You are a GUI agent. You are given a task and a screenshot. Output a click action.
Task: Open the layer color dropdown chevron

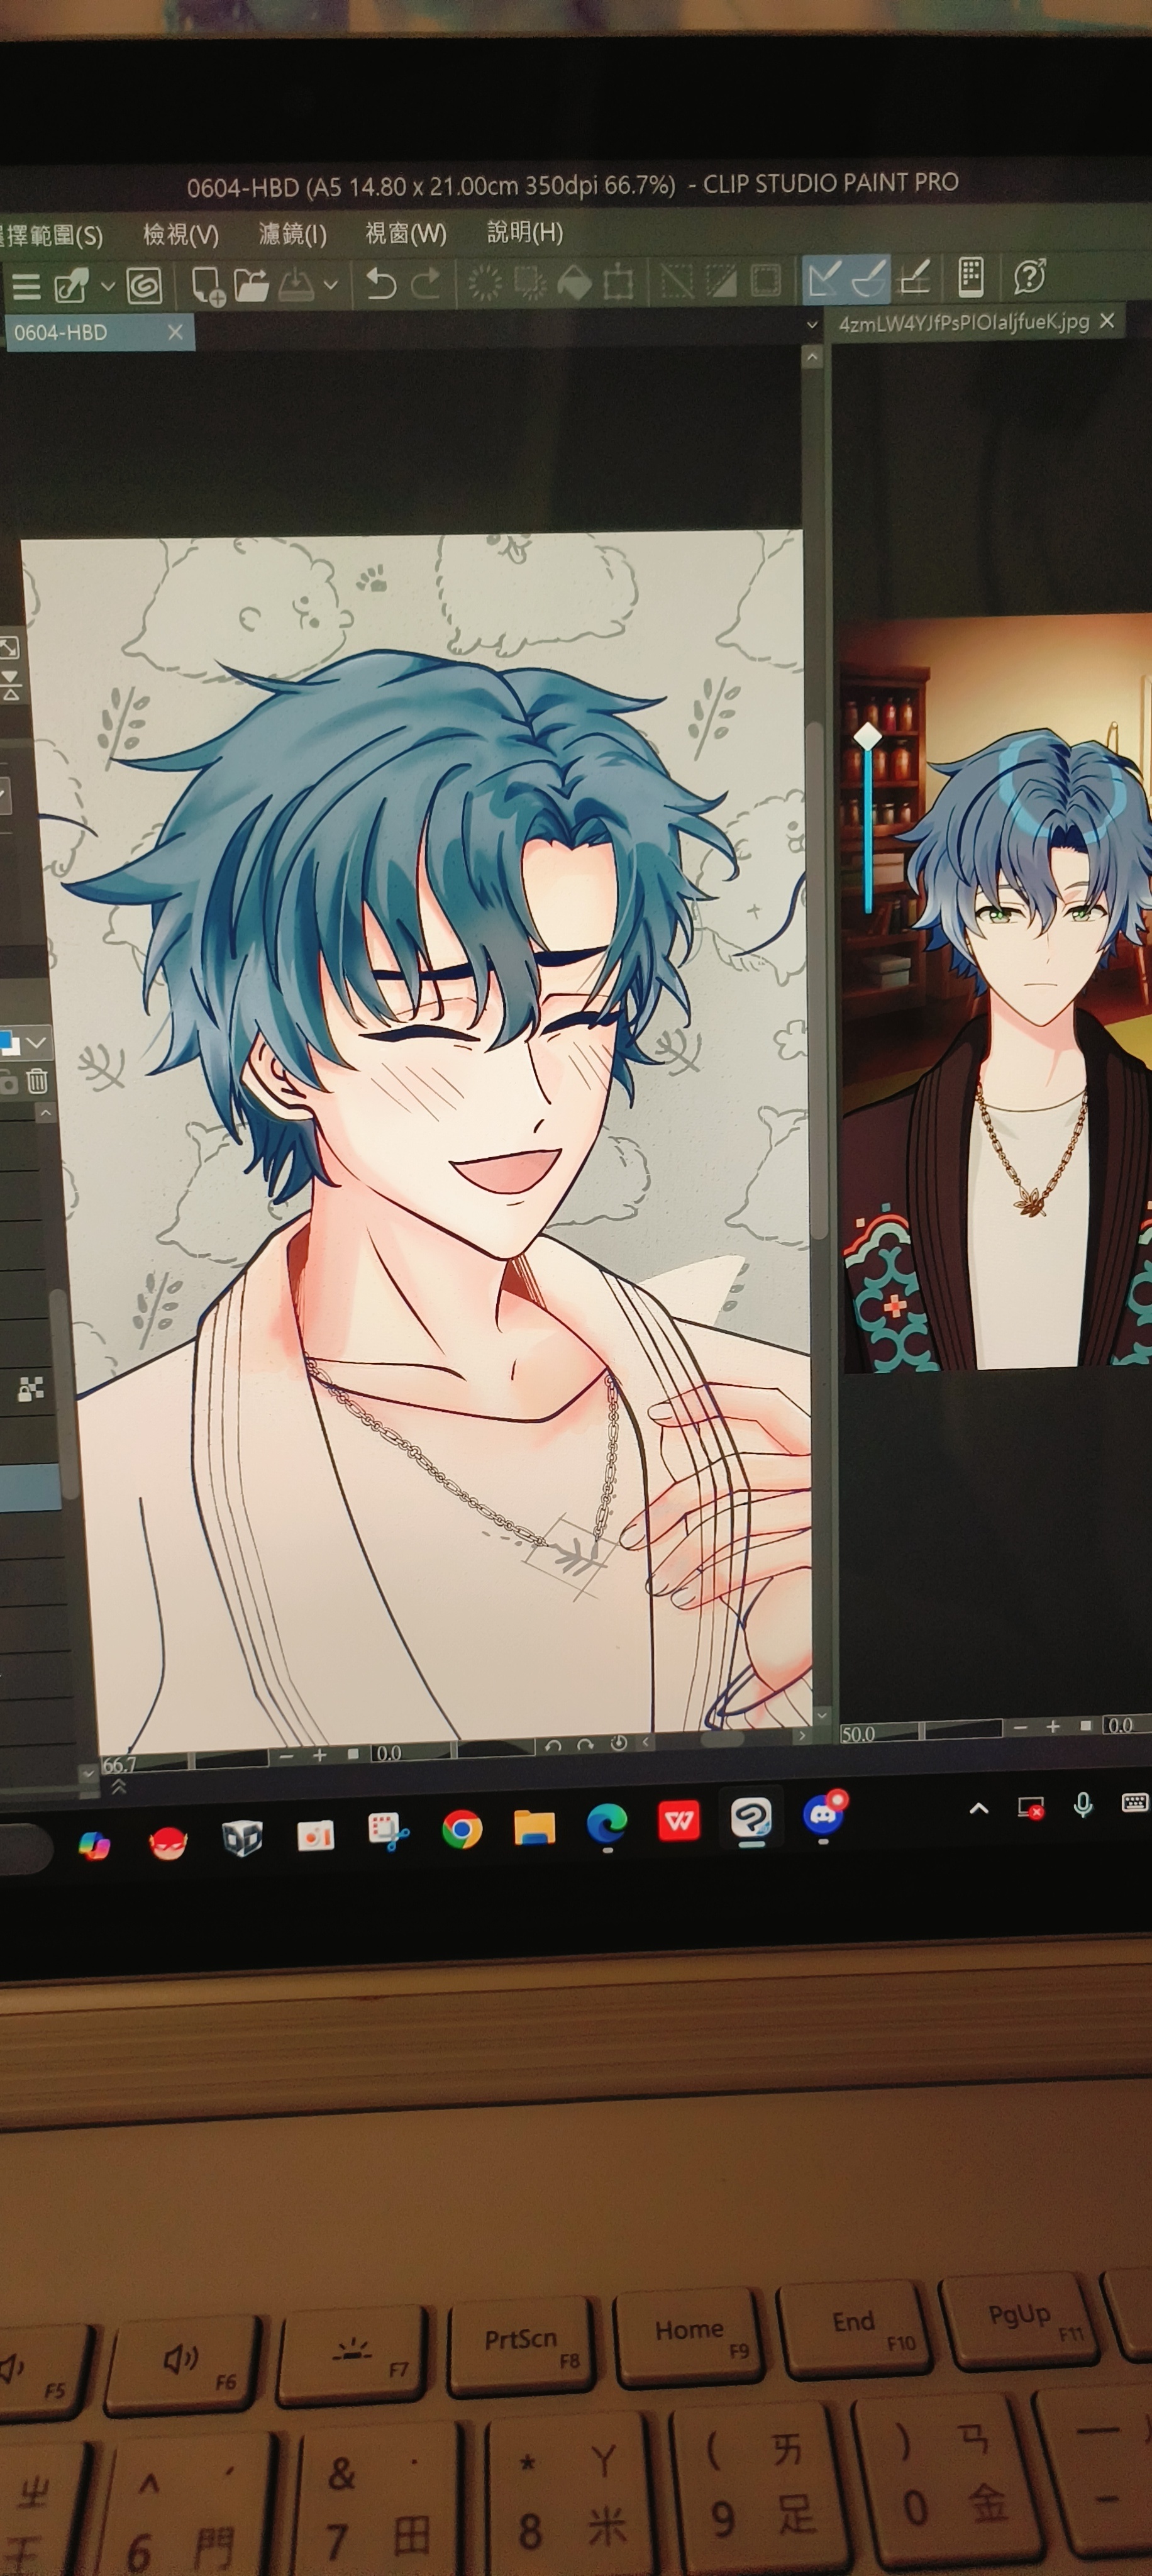tap(37, 1042)
